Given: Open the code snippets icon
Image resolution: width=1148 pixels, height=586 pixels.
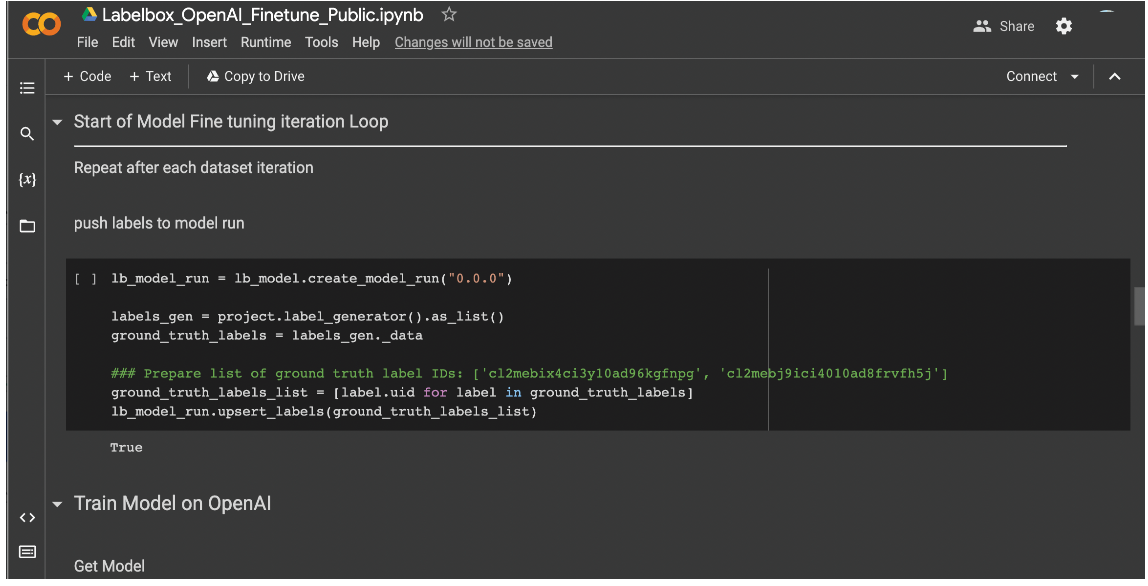Looking at the screenshot, I should pos(27,517).
